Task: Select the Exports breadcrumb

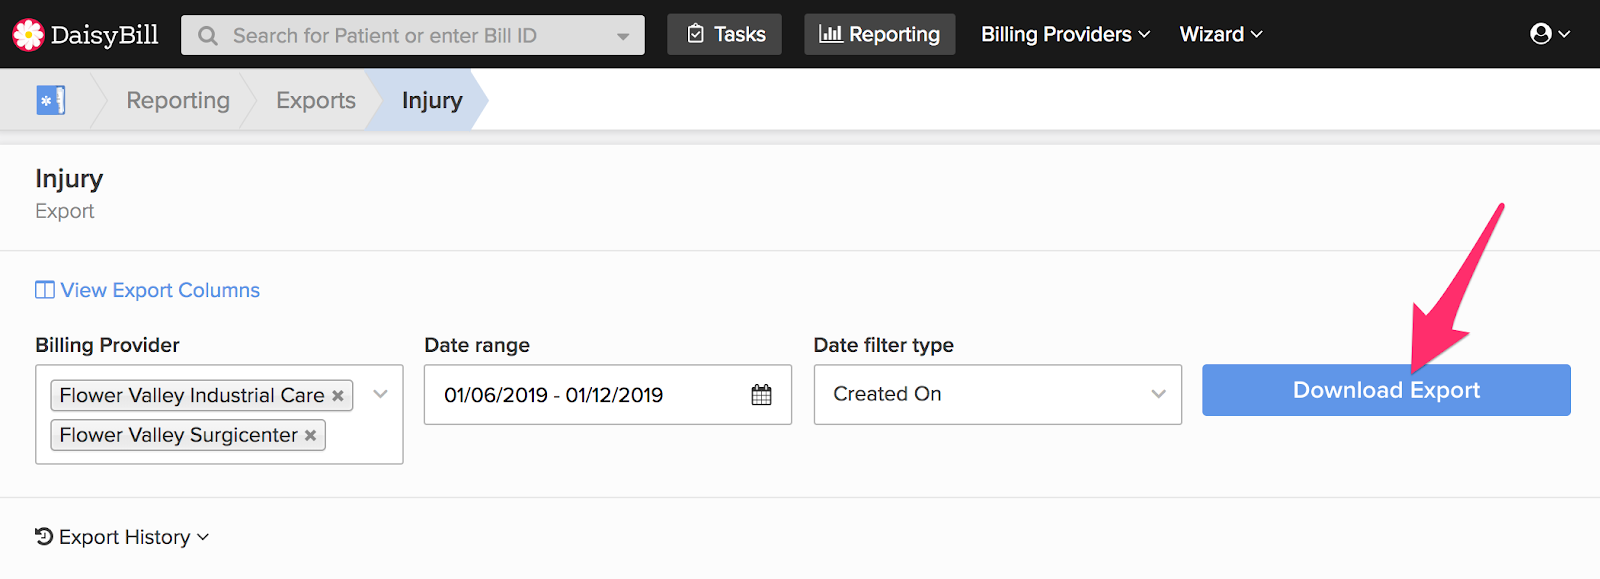Action: click(x=316, y=100)
